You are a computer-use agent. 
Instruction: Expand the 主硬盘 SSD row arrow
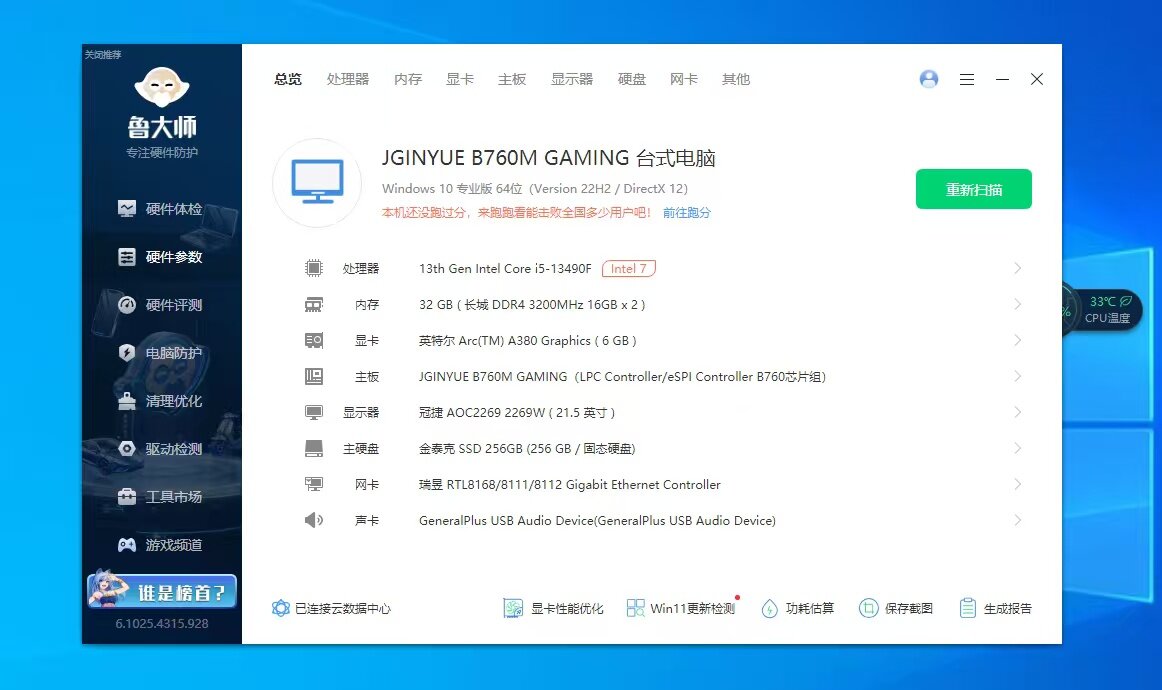click(1018, 448)
